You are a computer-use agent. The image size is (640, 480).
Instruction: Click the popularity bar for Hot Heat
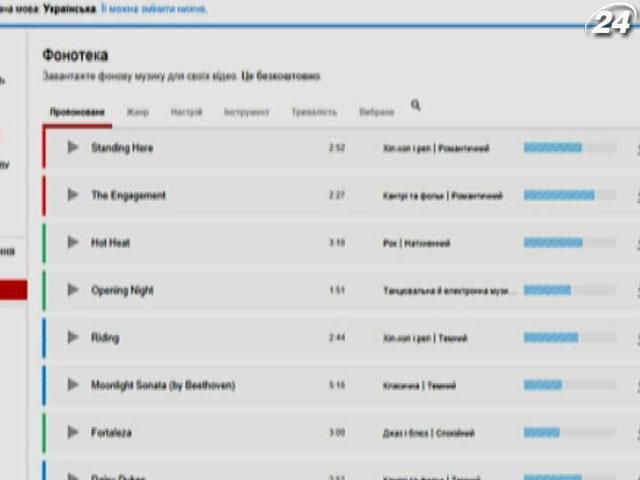point(570,243)
